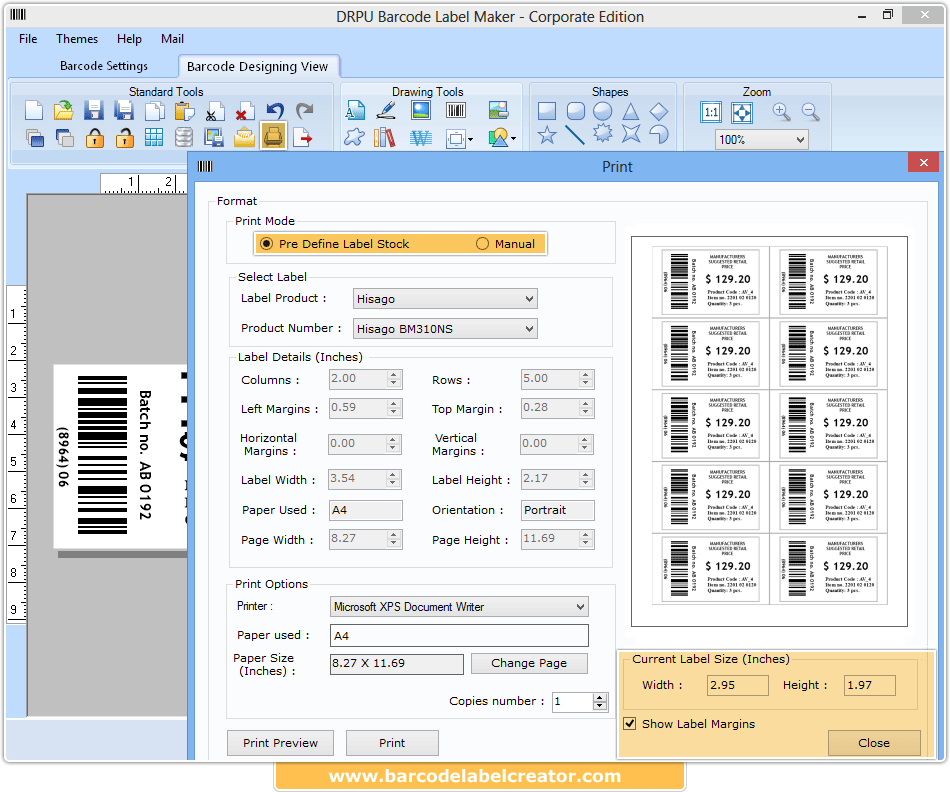Select the Star shape

(x=546, y=135)
